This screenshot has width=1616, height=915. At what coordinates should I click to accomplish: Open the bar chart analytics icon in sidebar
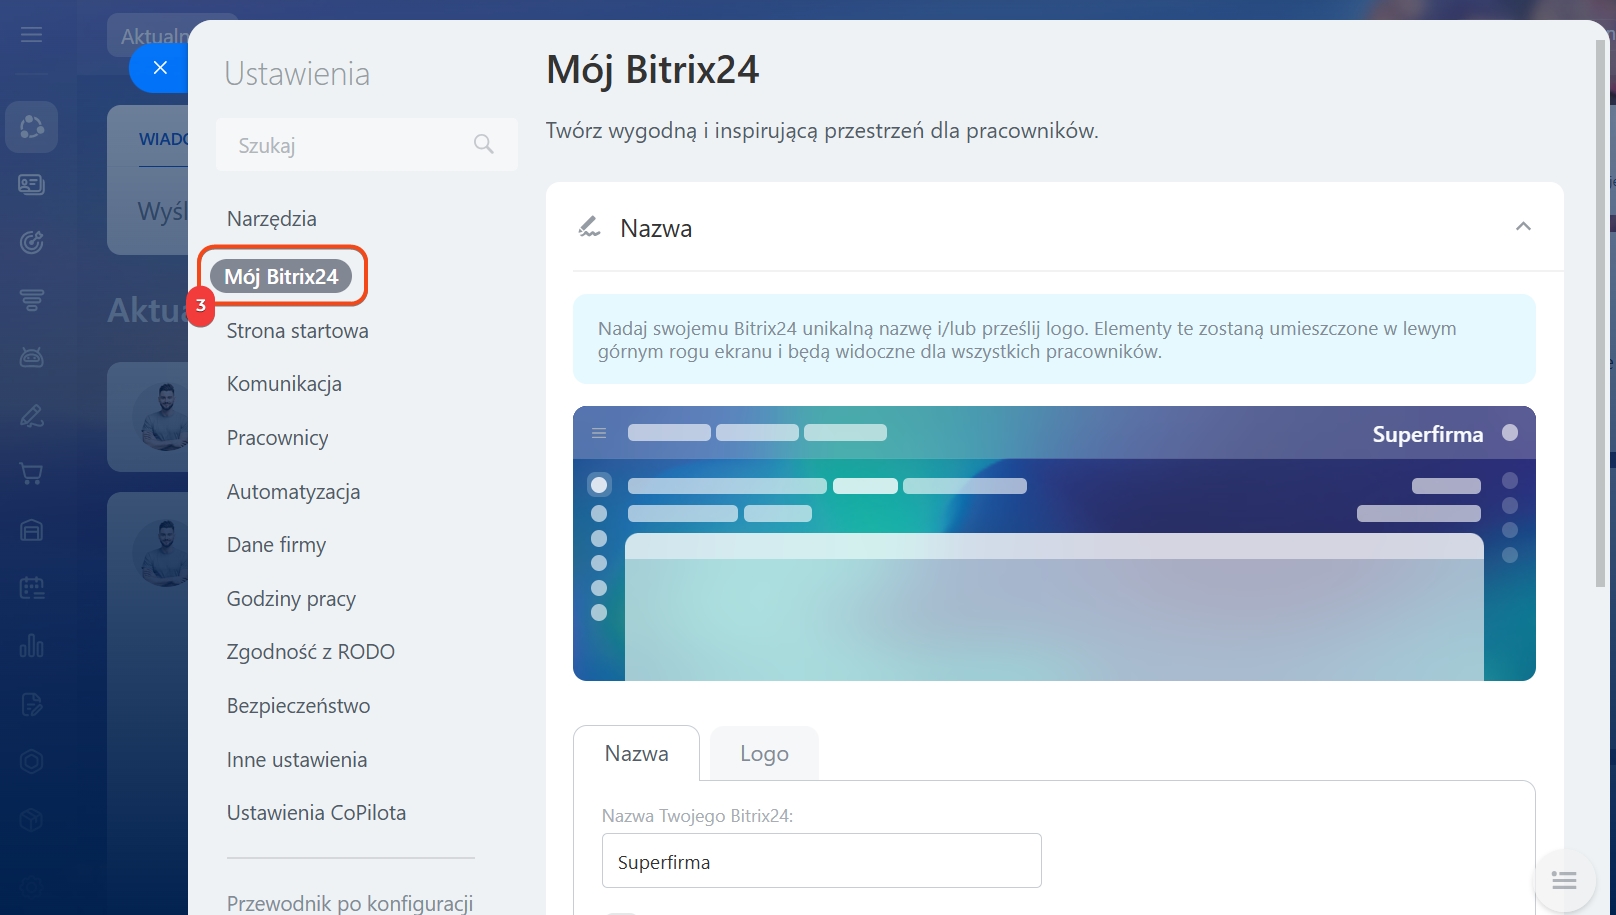[x=32, y=646]
